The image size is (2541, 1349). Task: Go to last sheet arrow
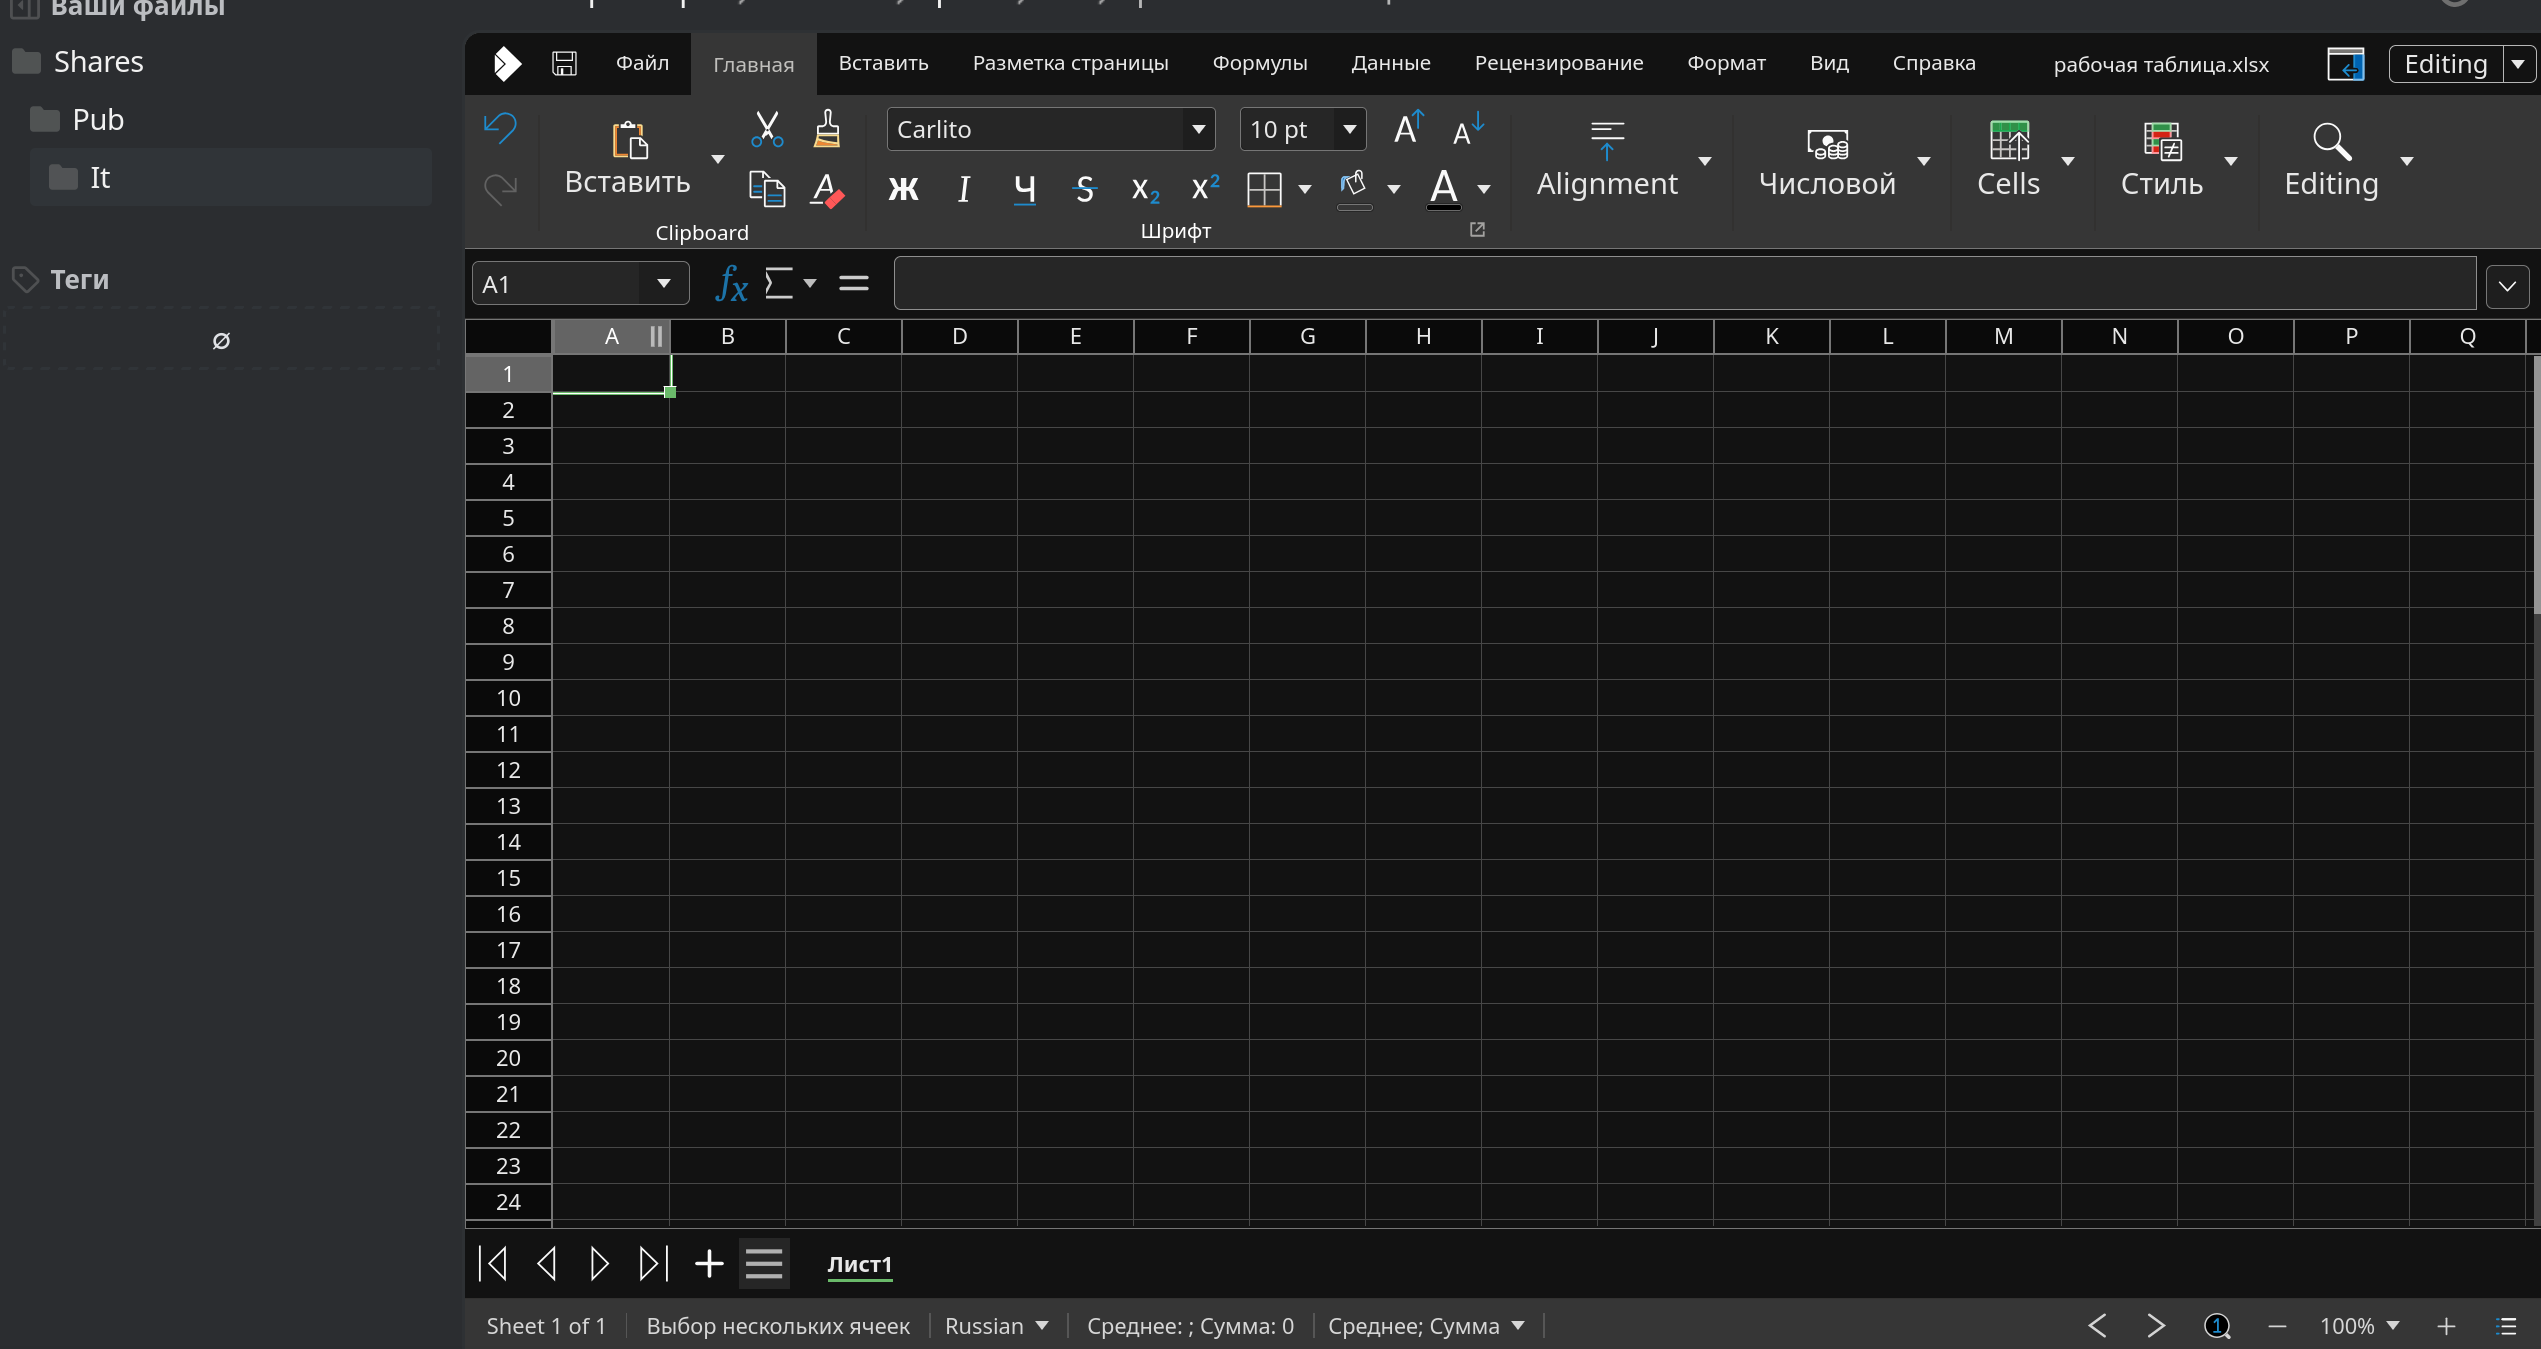tap(653, 1263)
